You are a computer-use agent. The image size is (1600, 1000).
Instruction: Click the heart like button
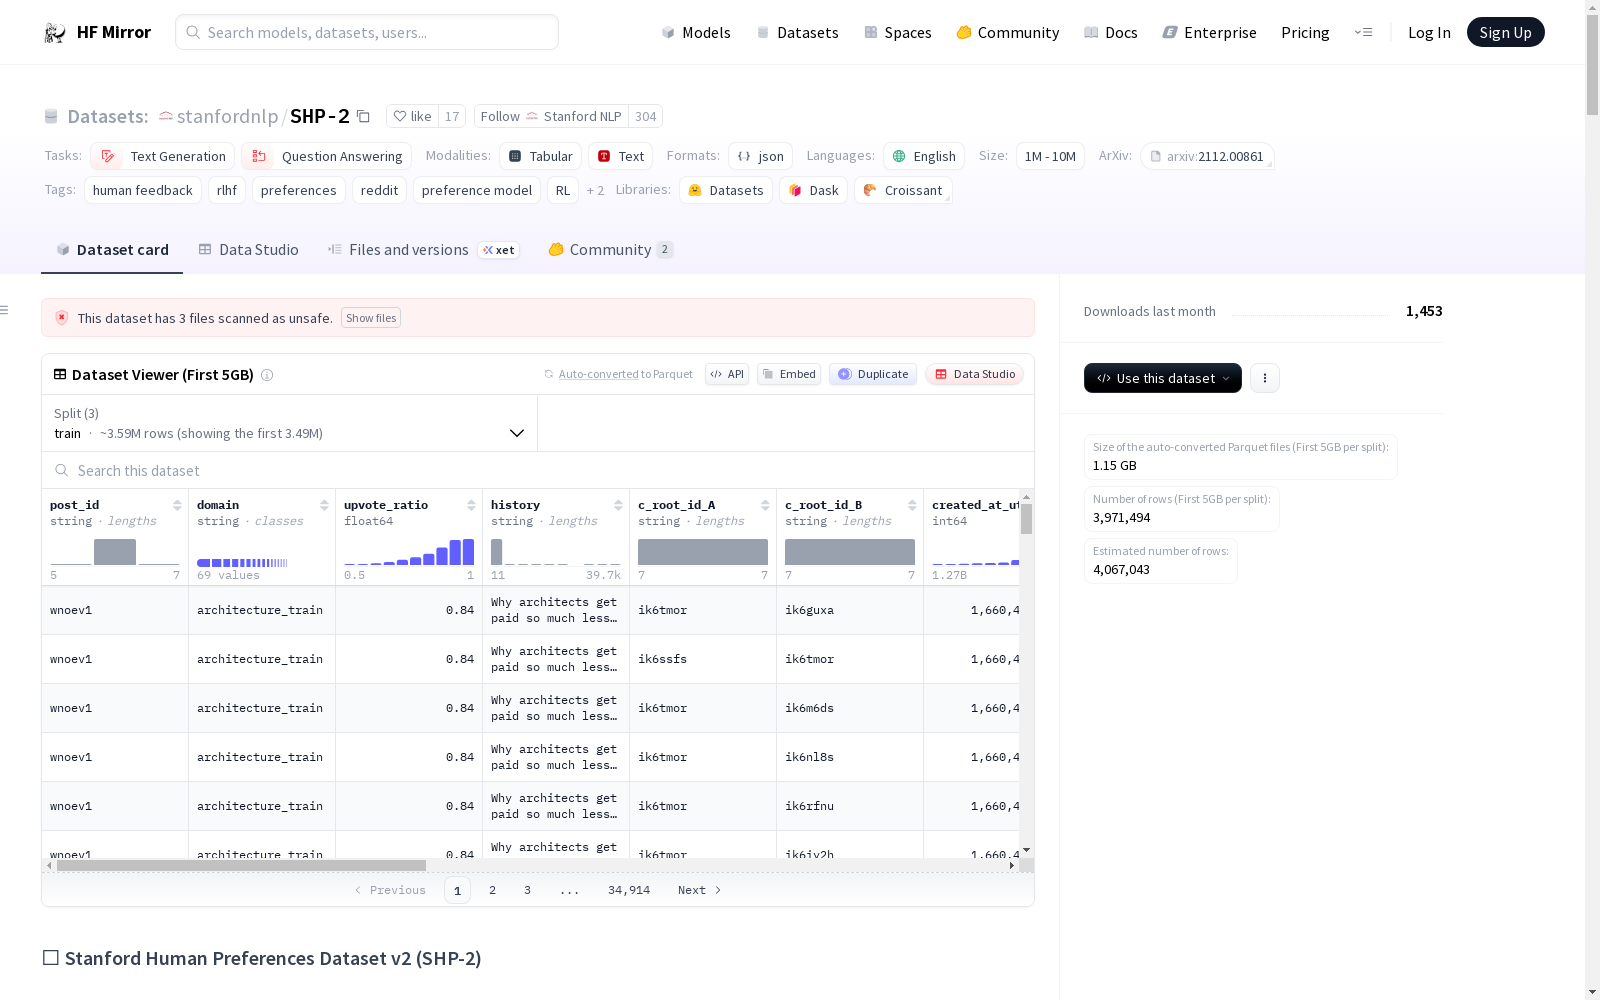coord(412,117)
